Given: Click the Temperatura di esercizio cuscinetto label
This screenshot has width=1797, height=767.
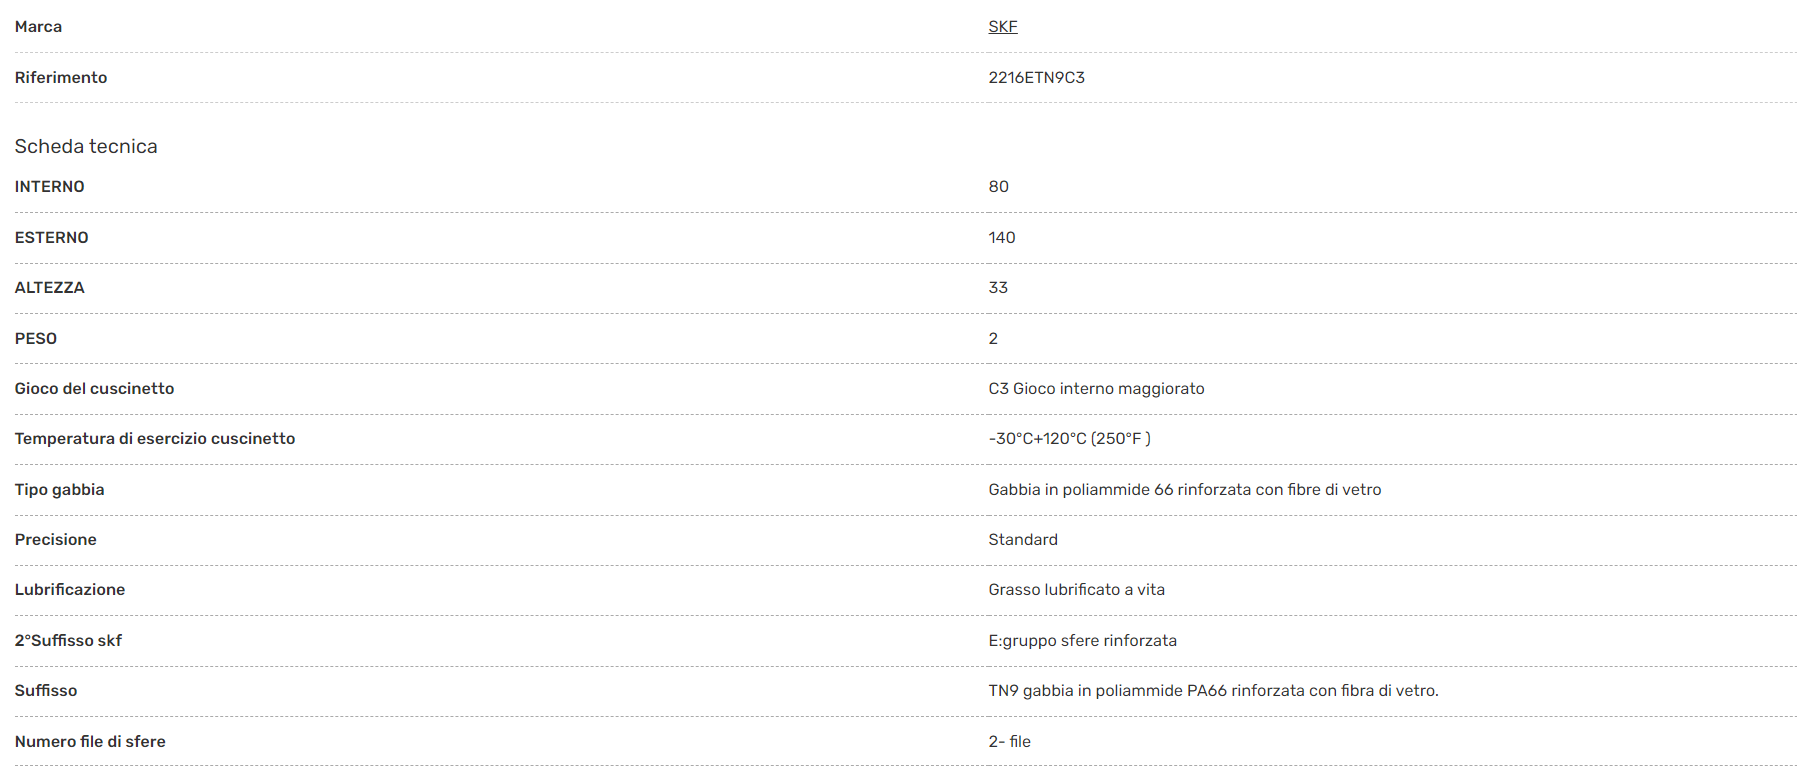Looking at the screenshot, I should click(x=155, y=439).
